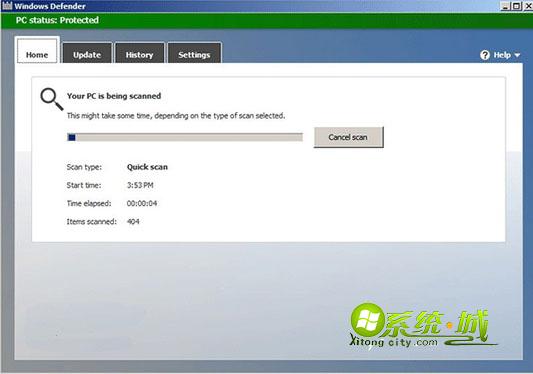This screenshot has width=533, height=374.
Task: Click the 'Windows Defender' title bar text
Action: (50, 6)
